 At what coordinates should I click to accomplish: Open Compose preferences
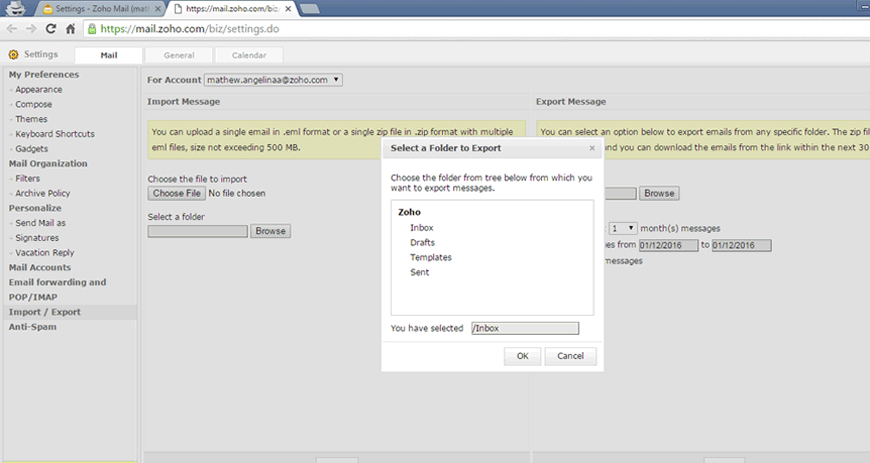point(34,104)
